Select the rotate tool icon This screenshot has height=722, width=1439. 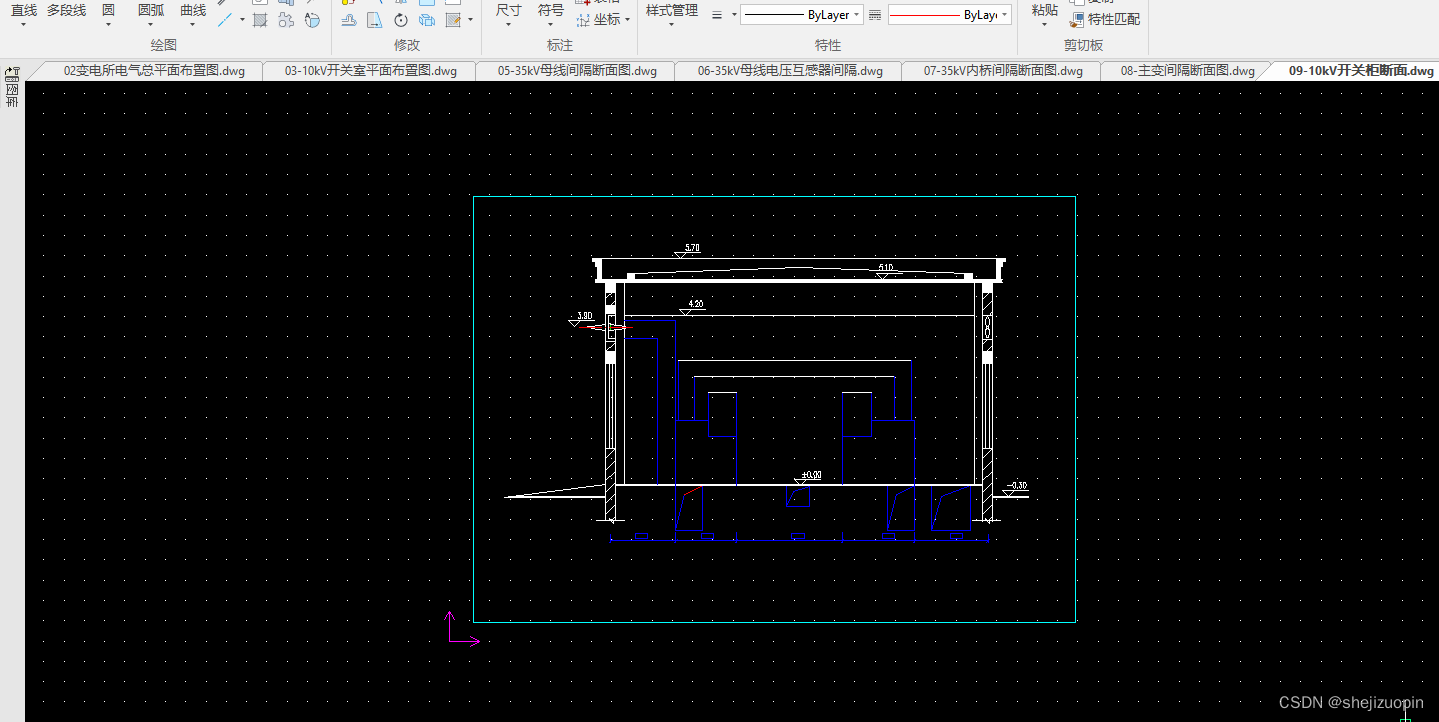click(x=401, y=20)
